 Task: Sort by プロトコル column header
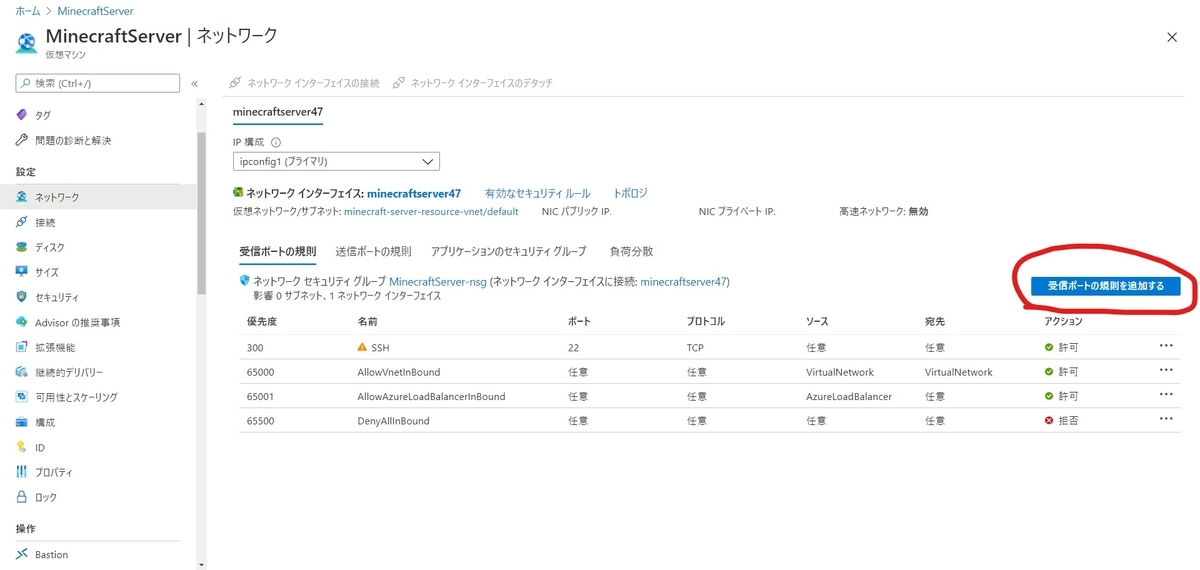[x=706, y=322]
